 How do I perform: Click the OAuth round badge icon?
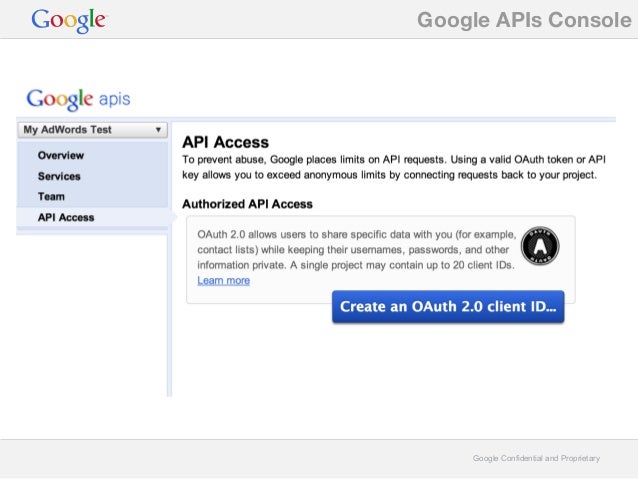coord(540,245)
